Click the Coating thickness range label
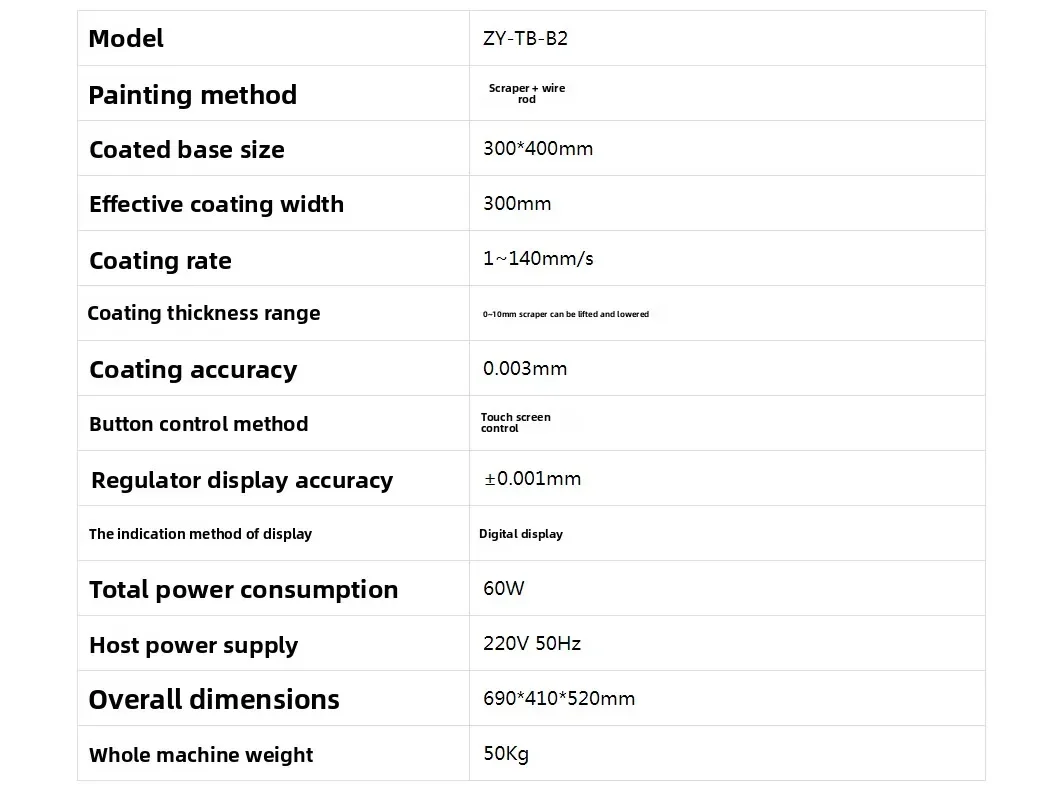Image resolution: width=1060 pixels, height=786 pixels. [204, 313]
